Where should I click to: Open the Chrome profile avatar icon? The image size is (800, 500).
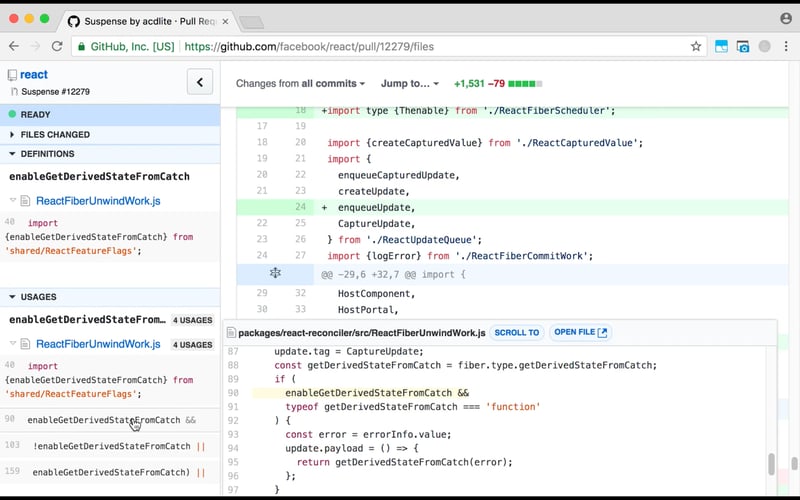point(786,18)
